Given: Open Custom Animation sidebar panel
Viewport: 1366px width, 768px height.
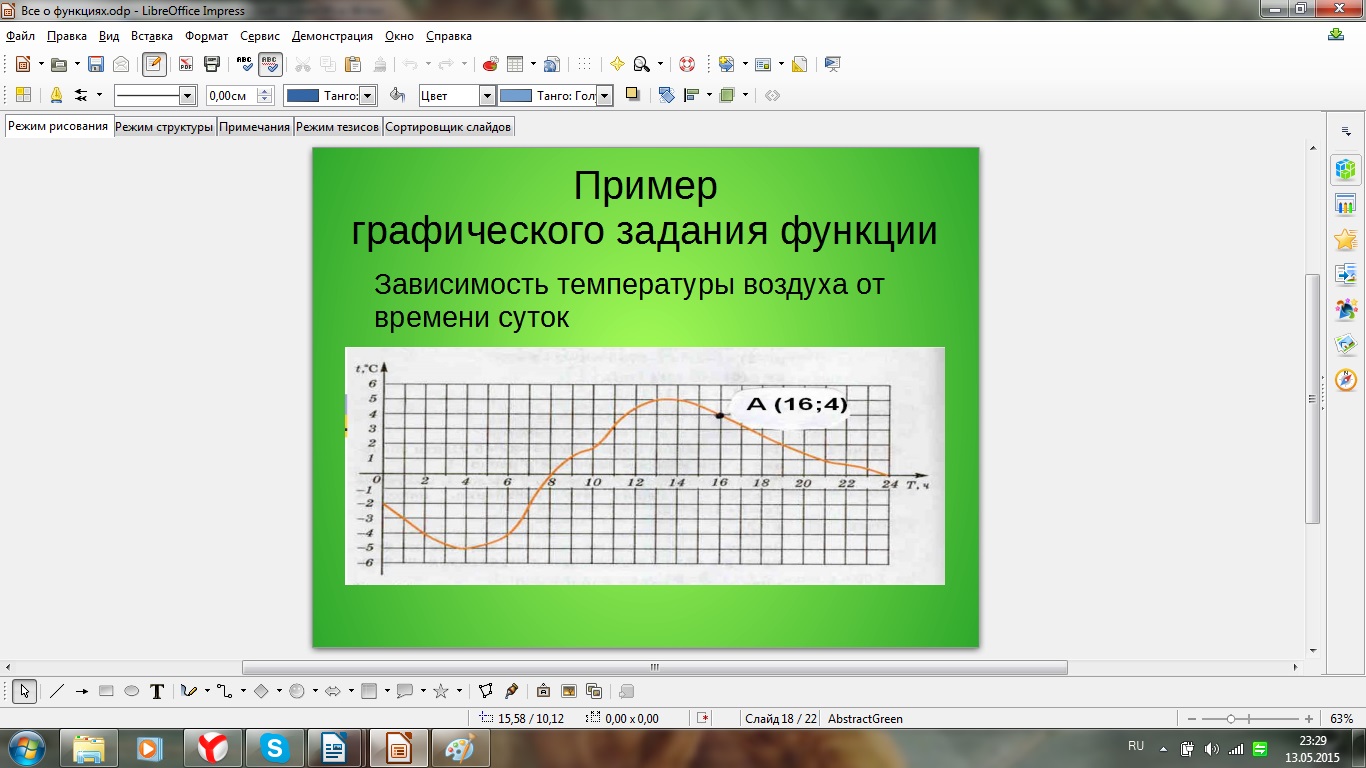Looking at the screenshot, I should tap(1346, 240).
